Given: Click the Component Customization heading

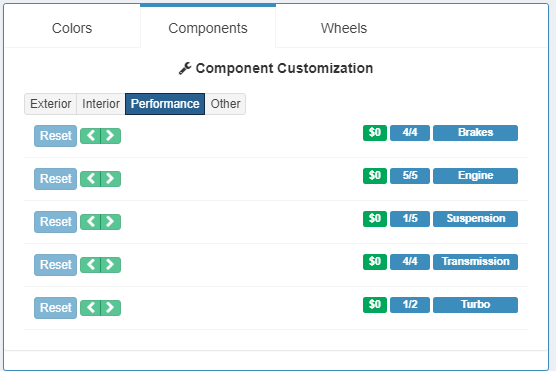Looking at the screenshot, I should click(x=284, y=68).
